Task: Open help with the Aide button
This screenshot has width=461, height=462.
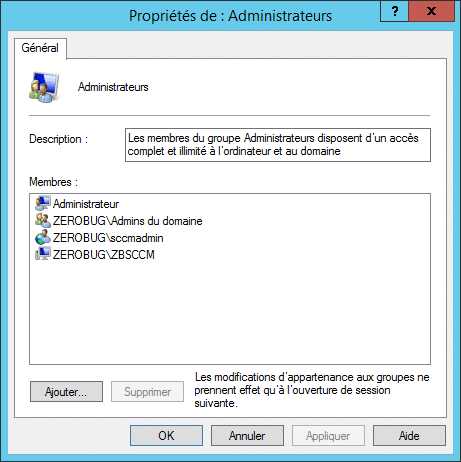Action: click(x=409, y=435)
